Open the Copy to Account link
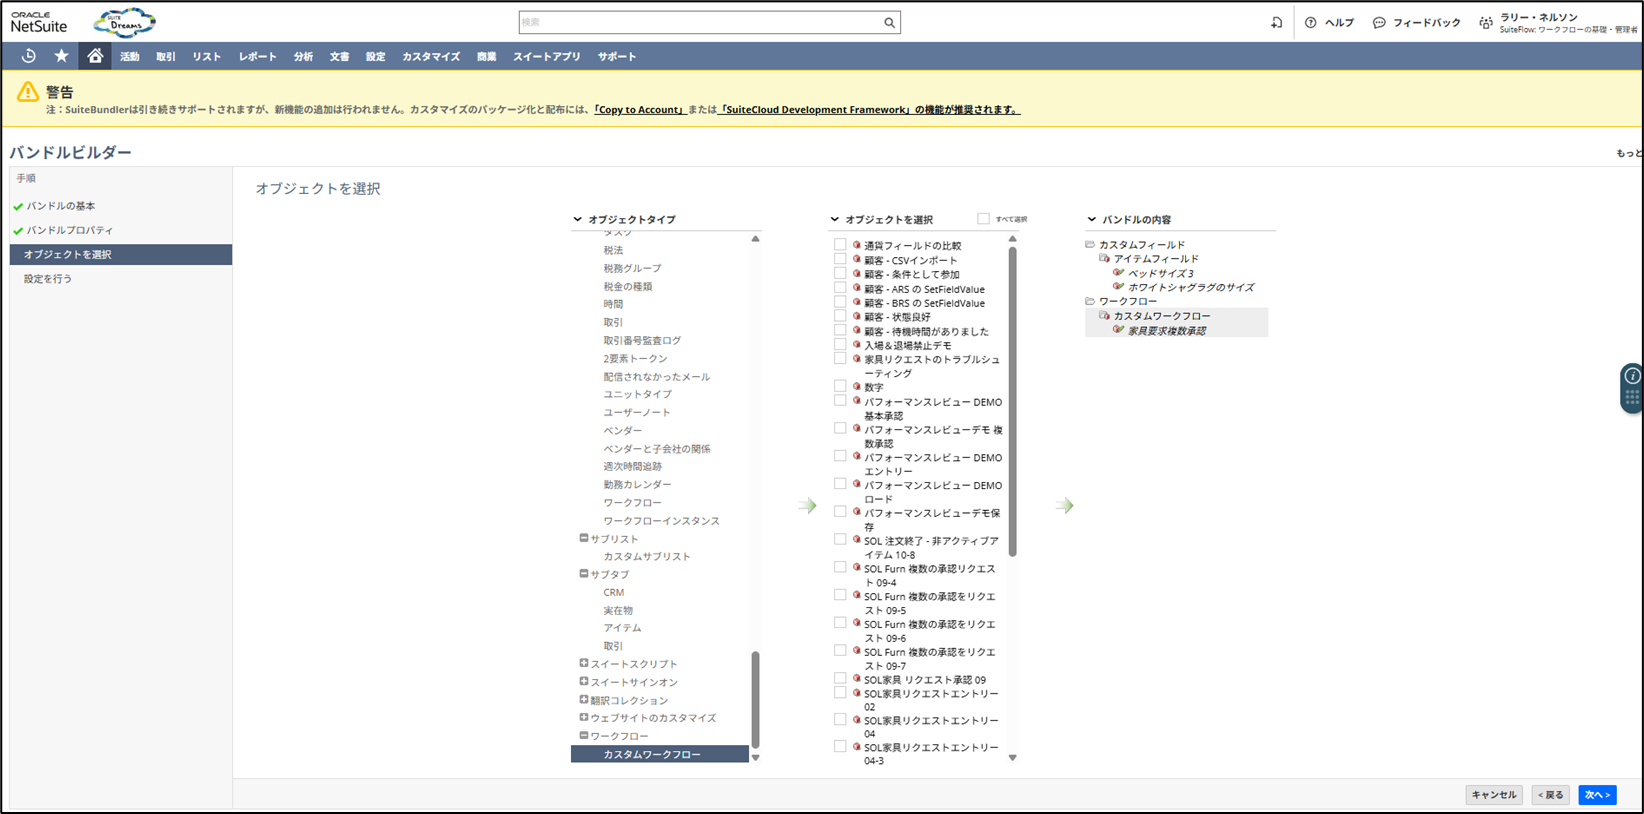Viewport: 1644px width, 814px height. tap(640, 110)
